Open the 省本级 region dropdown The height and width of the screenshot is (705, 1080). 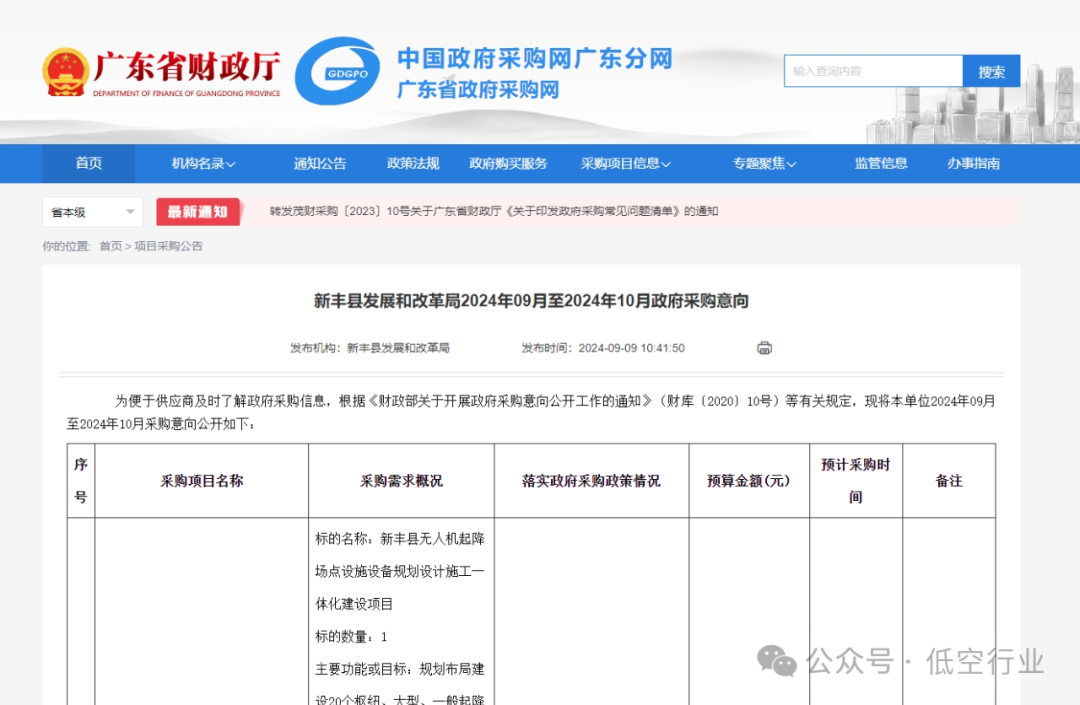92,212
